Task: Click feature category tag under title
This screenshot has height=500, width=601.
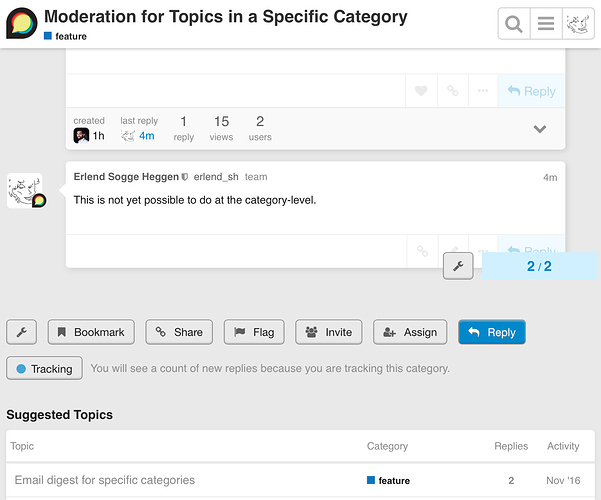Action: click(65, 36)
